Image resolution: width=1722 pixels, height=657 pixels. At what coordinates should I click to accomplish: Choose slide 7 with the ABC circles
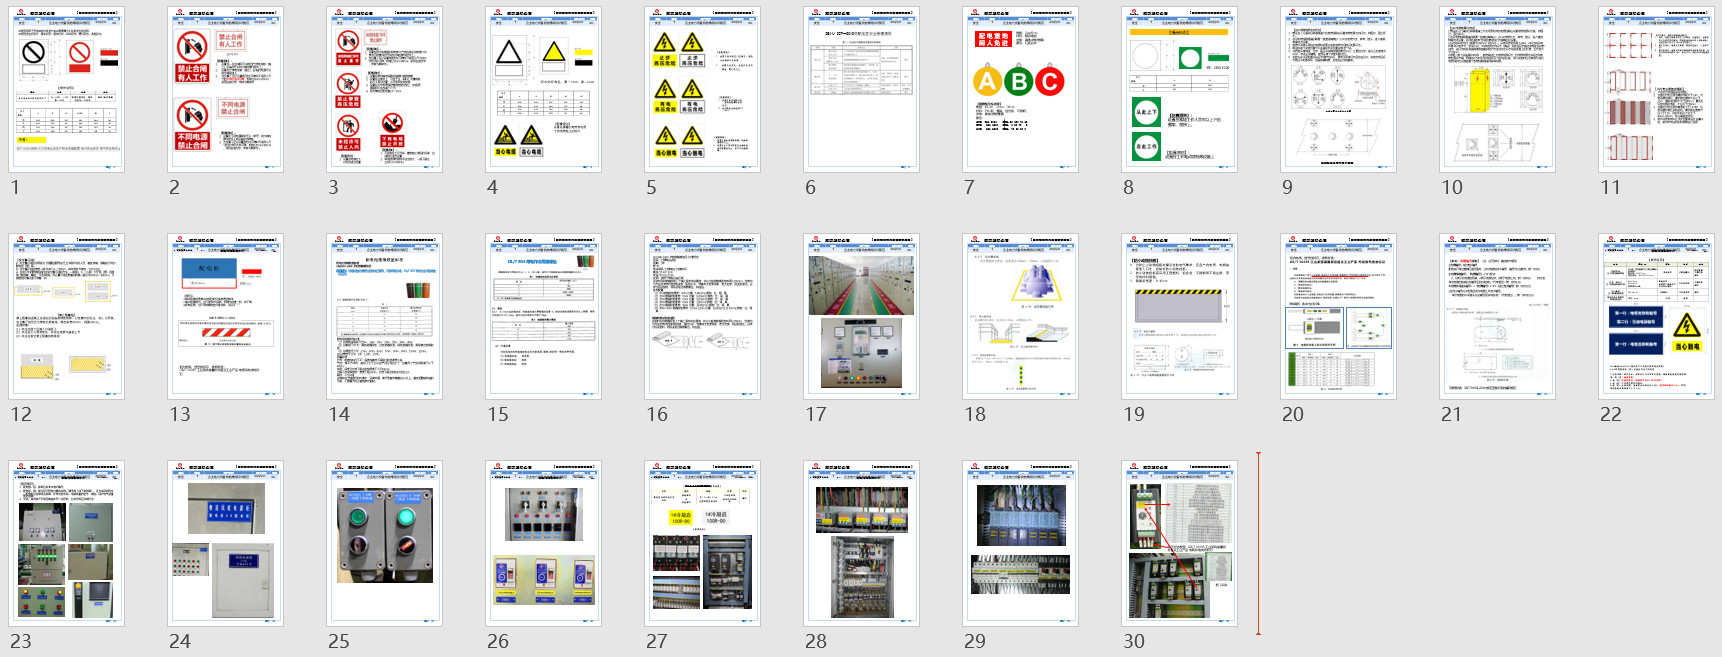pyautogui.click(x=1020, y=90)
